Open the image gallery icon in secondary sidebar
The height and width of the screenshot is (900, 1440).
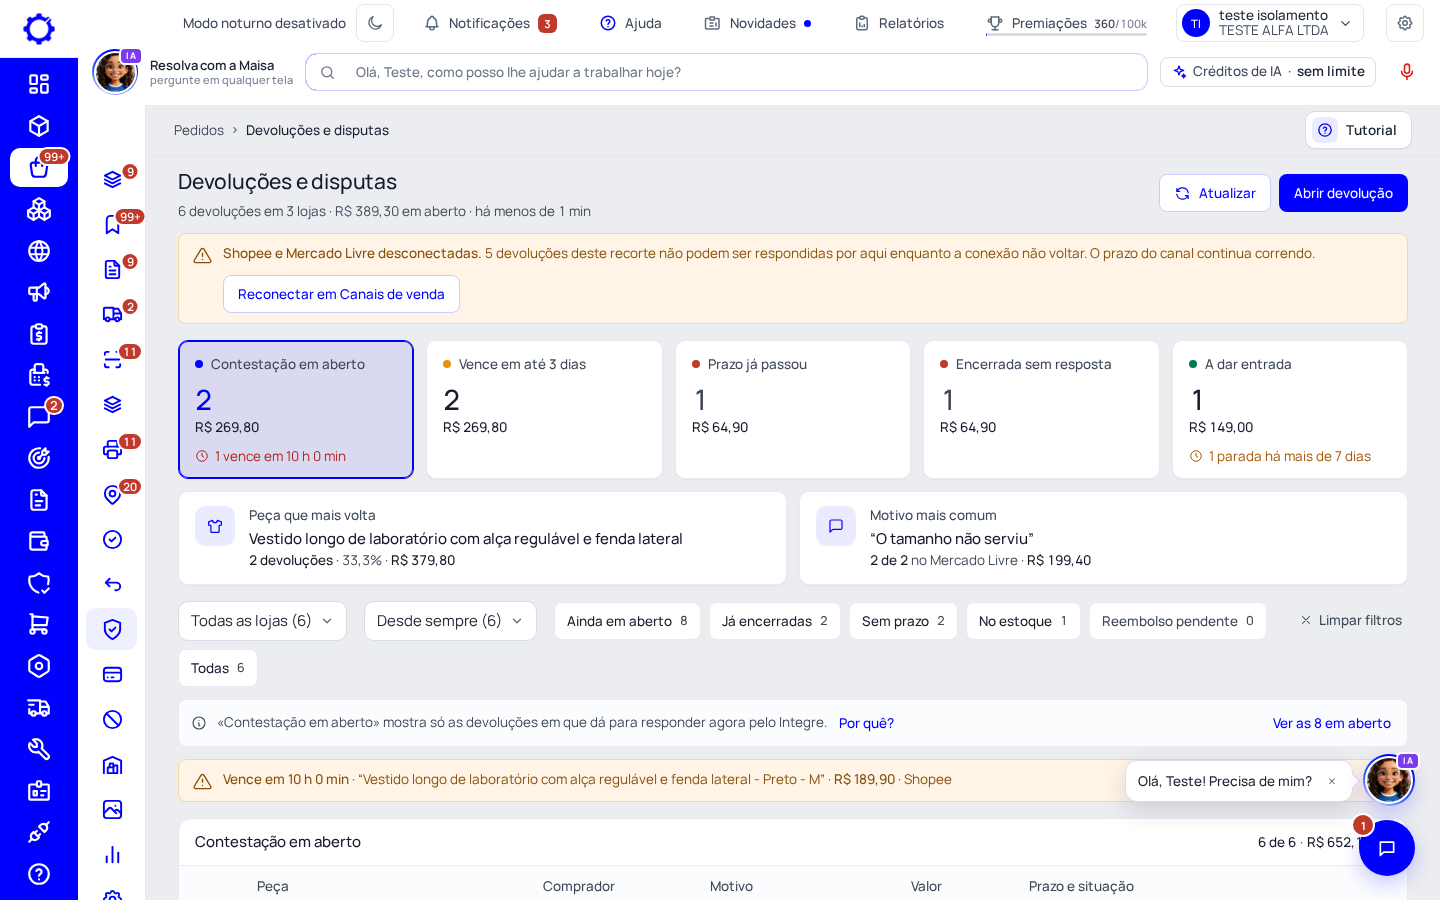113,809
